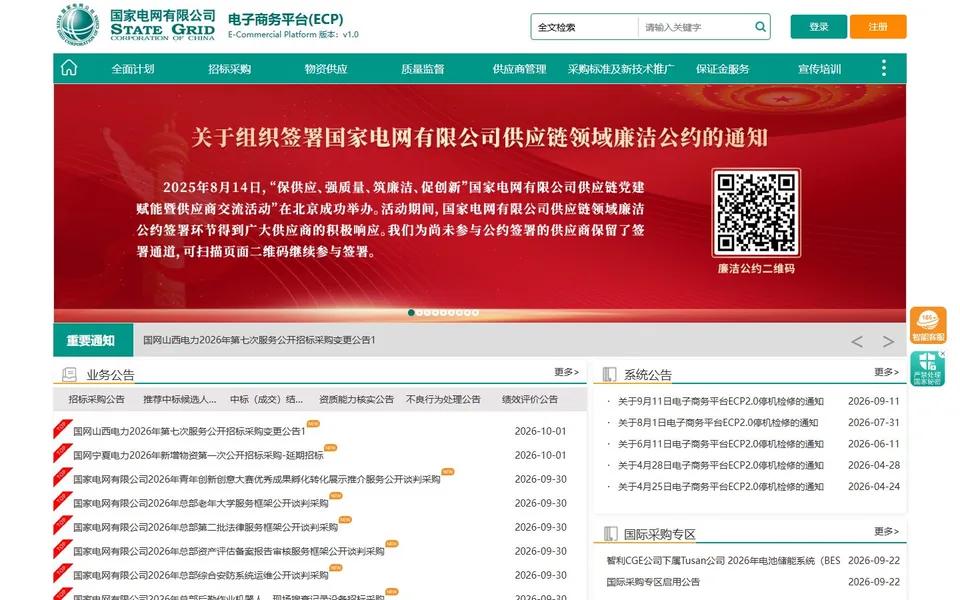Open the 全面计划 navigation menu
Image resolution: width=960 pixels, height=600 pixels.
click(x=133, y=69)
